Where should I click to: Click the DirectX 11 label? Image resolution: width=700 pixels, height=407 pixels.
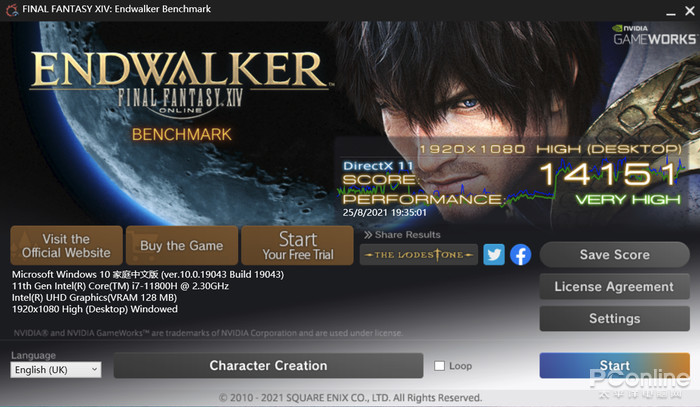tap(378, 166)
